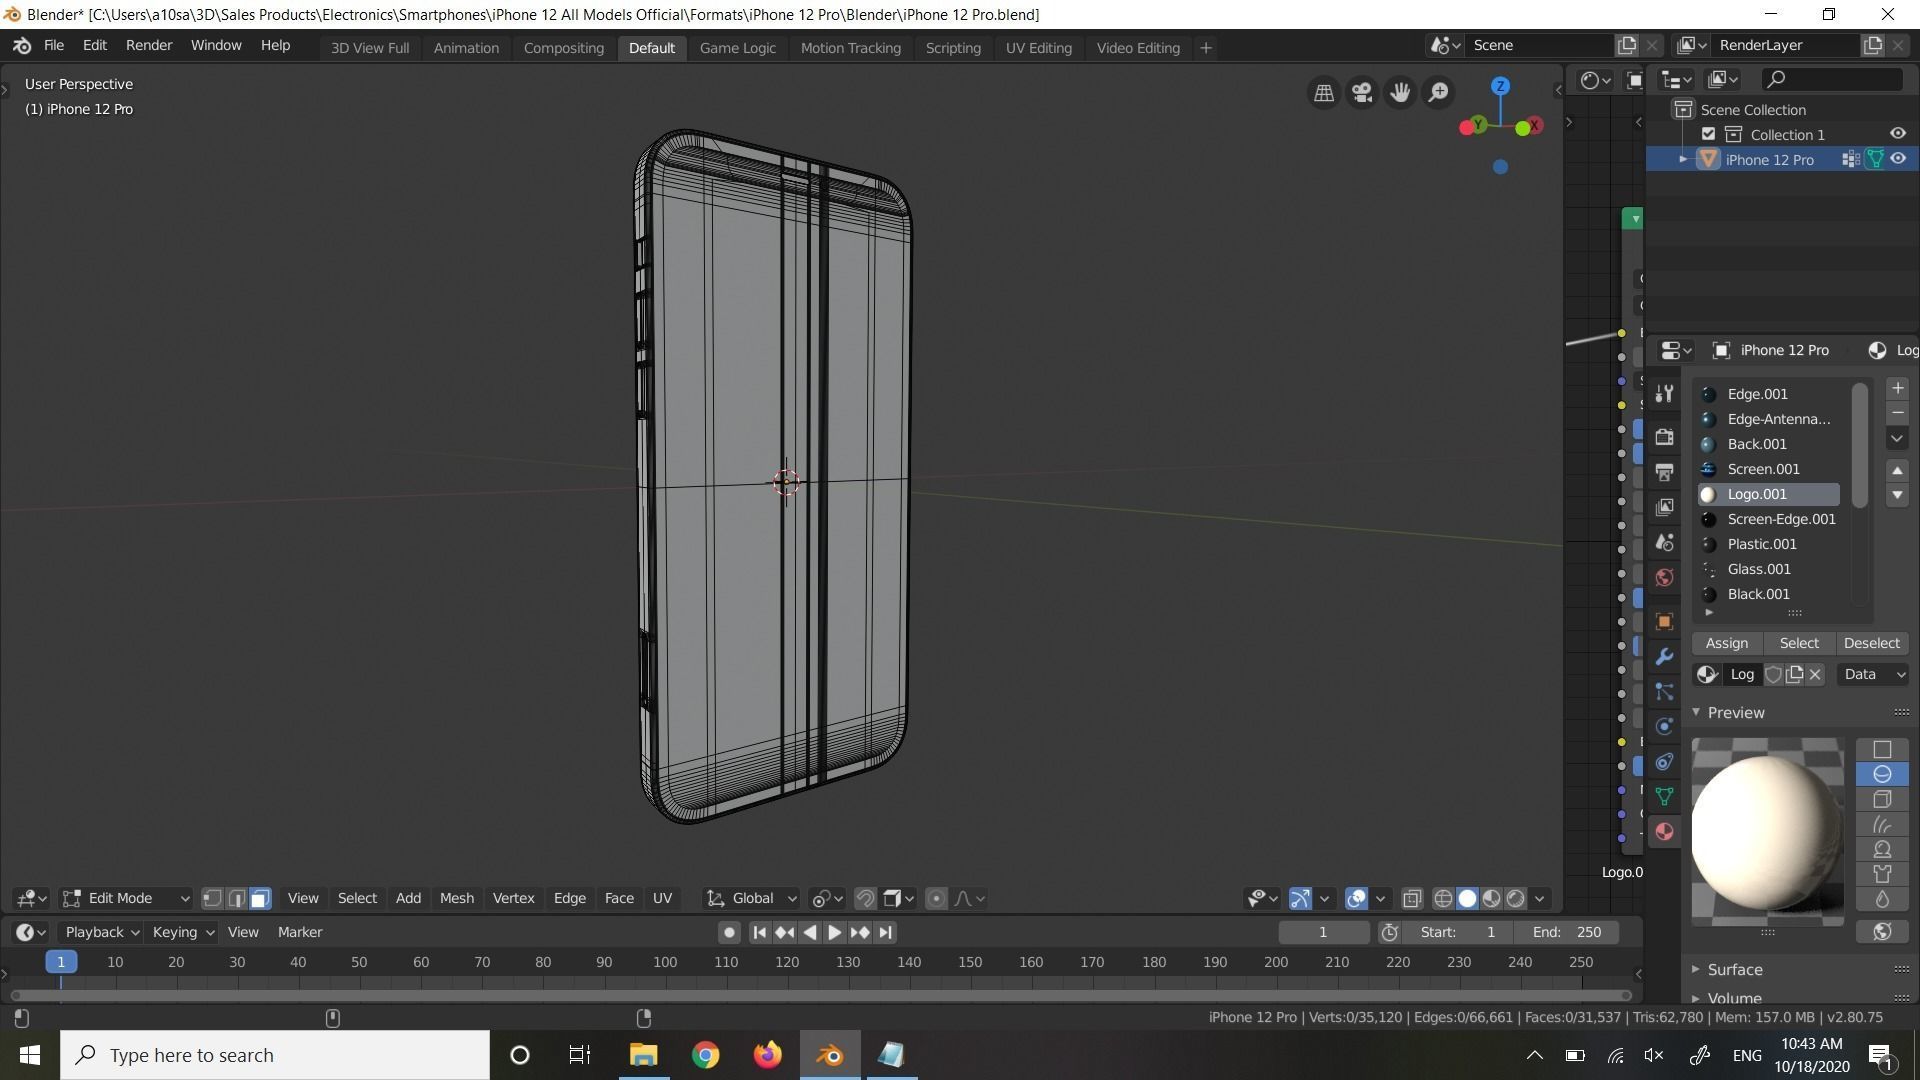Viewport: 1920px width, 1080px height.
Task: Enable edge select mode
Action: [x=236, y=898]
